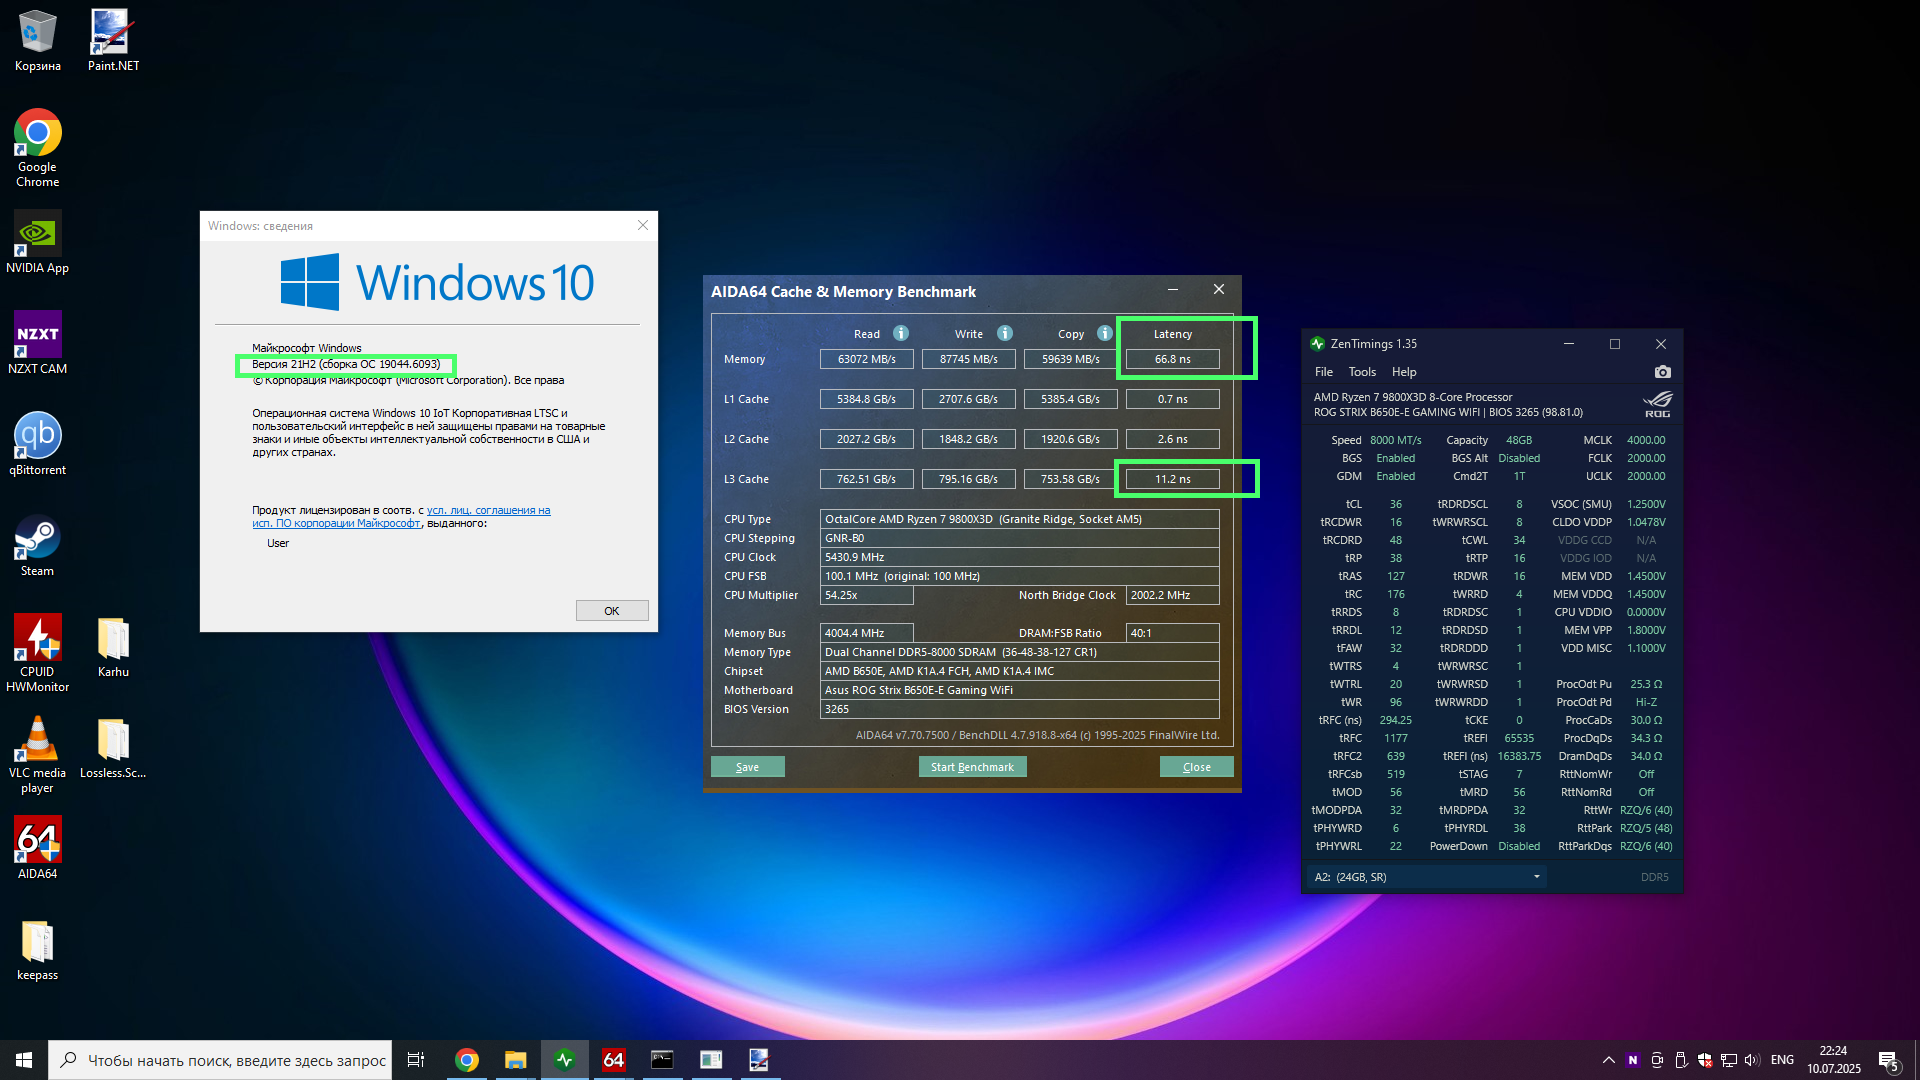
Task: Click the VSOC (SMU) 1.2500V value
Action: point(1646,504)
